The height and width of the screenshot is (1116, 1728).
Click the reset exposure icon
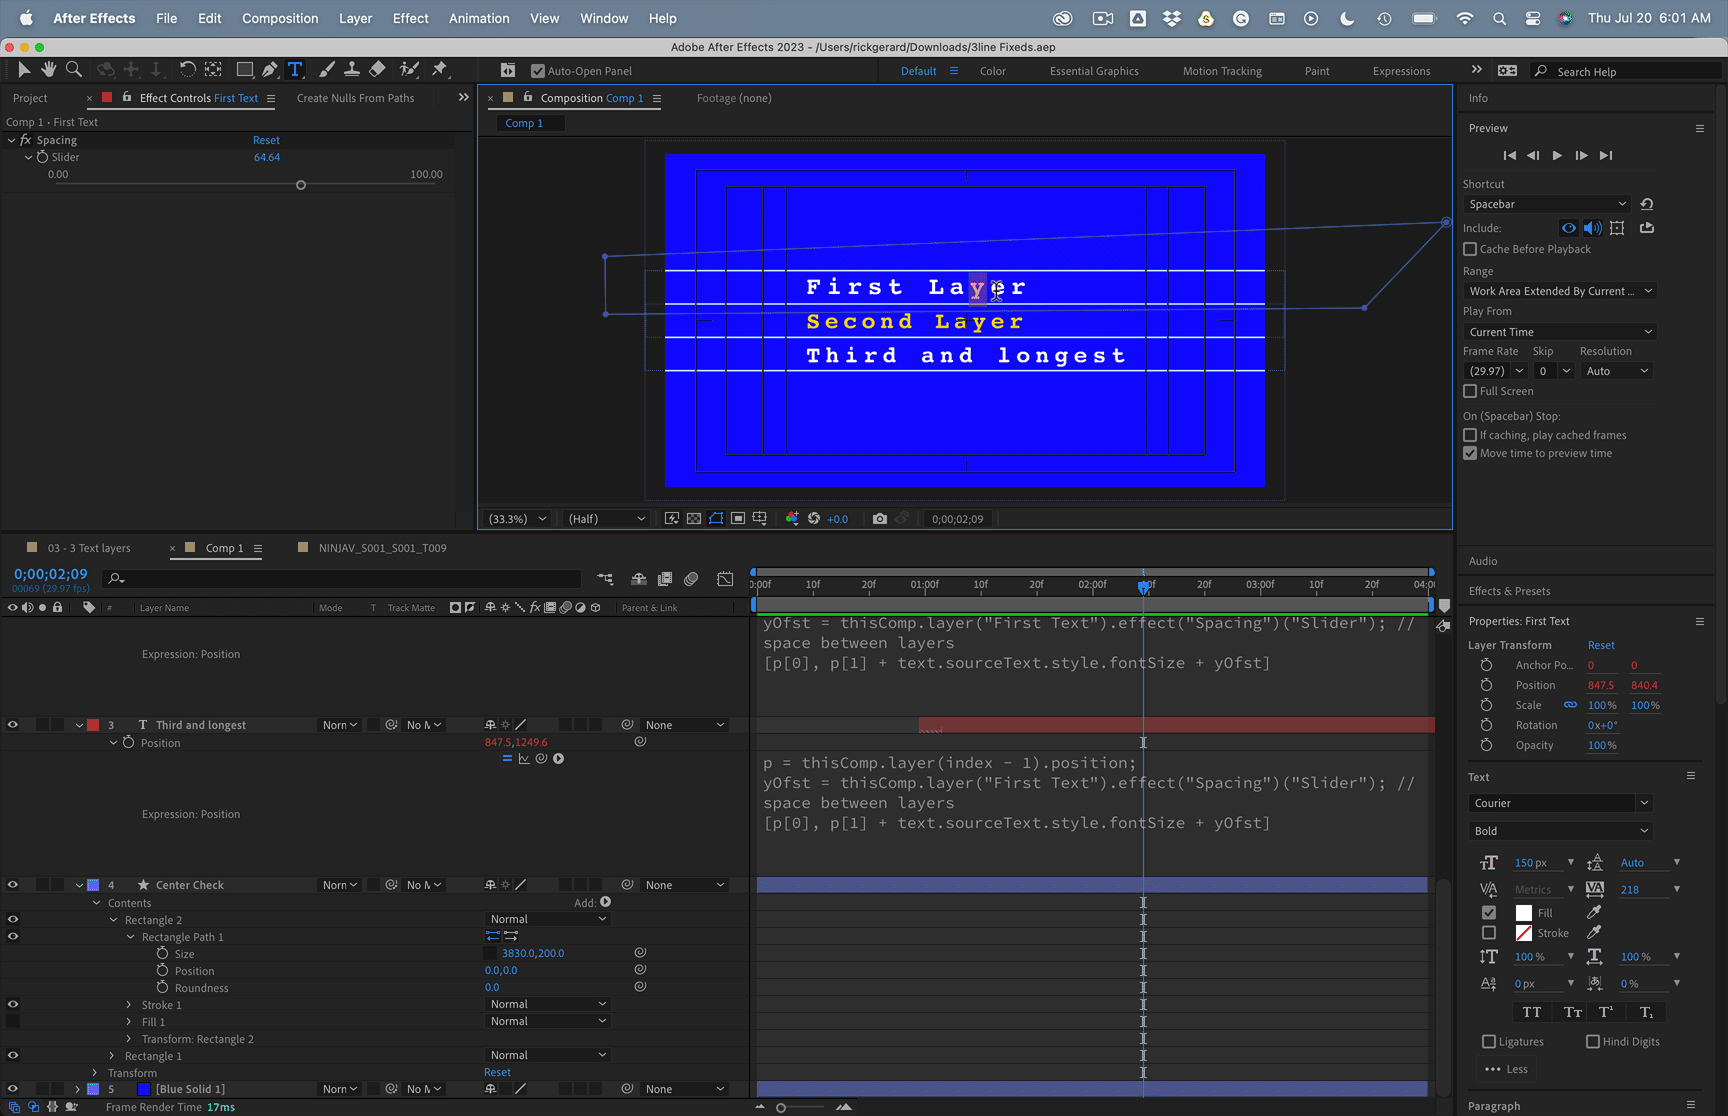tap(814, 519)
